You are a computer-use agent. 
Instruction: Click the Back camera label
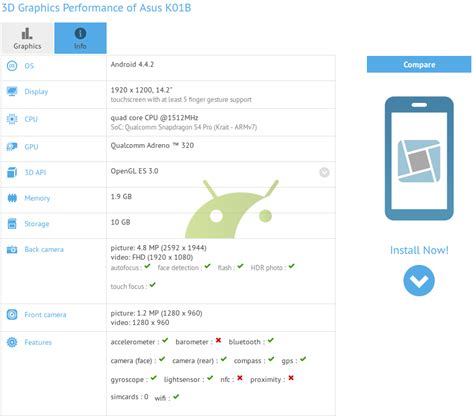pyautogui.click(x=44, y=249)
